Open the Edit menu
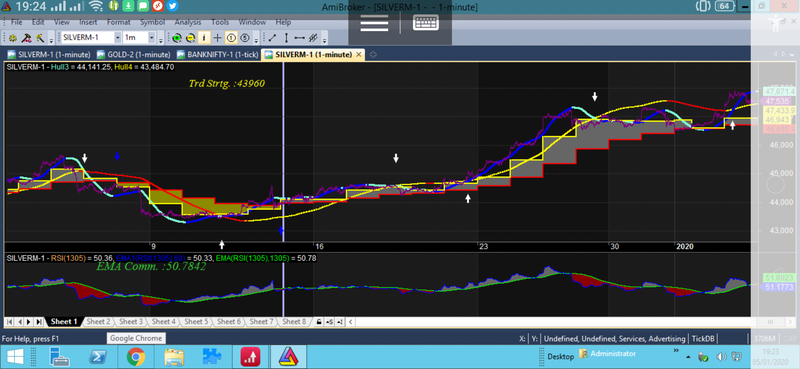 coord(38,22)
